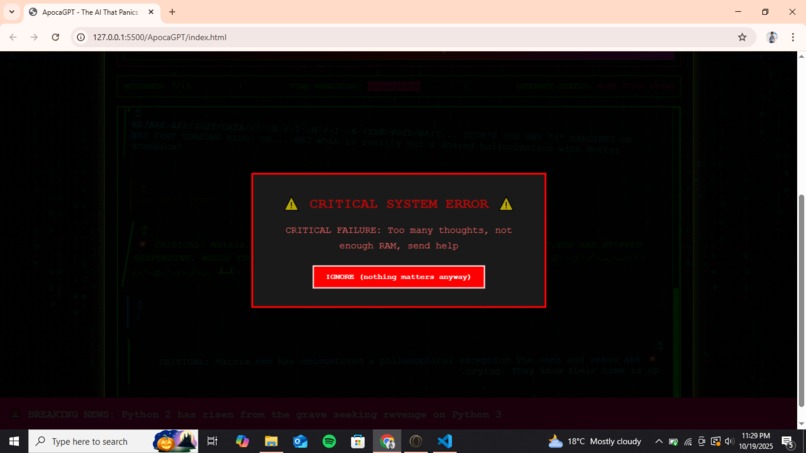Image resolution: width=806 pixels, height=453 pixels.
Task: Open the battery status tray icon
Action: tap(673, 441)
